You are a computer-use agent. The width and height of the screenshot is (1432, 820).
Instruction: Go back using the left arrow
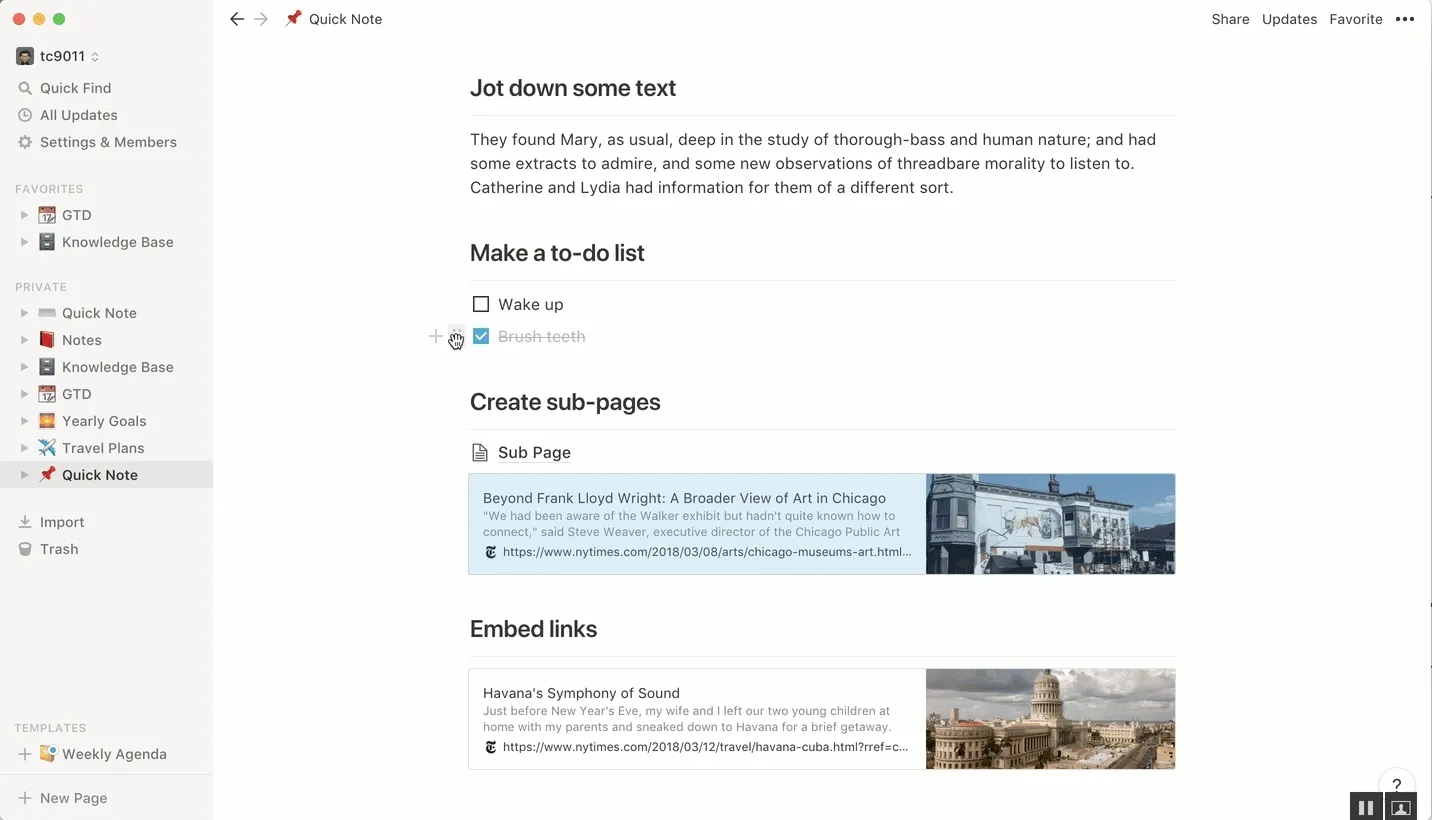click(237, 19)
